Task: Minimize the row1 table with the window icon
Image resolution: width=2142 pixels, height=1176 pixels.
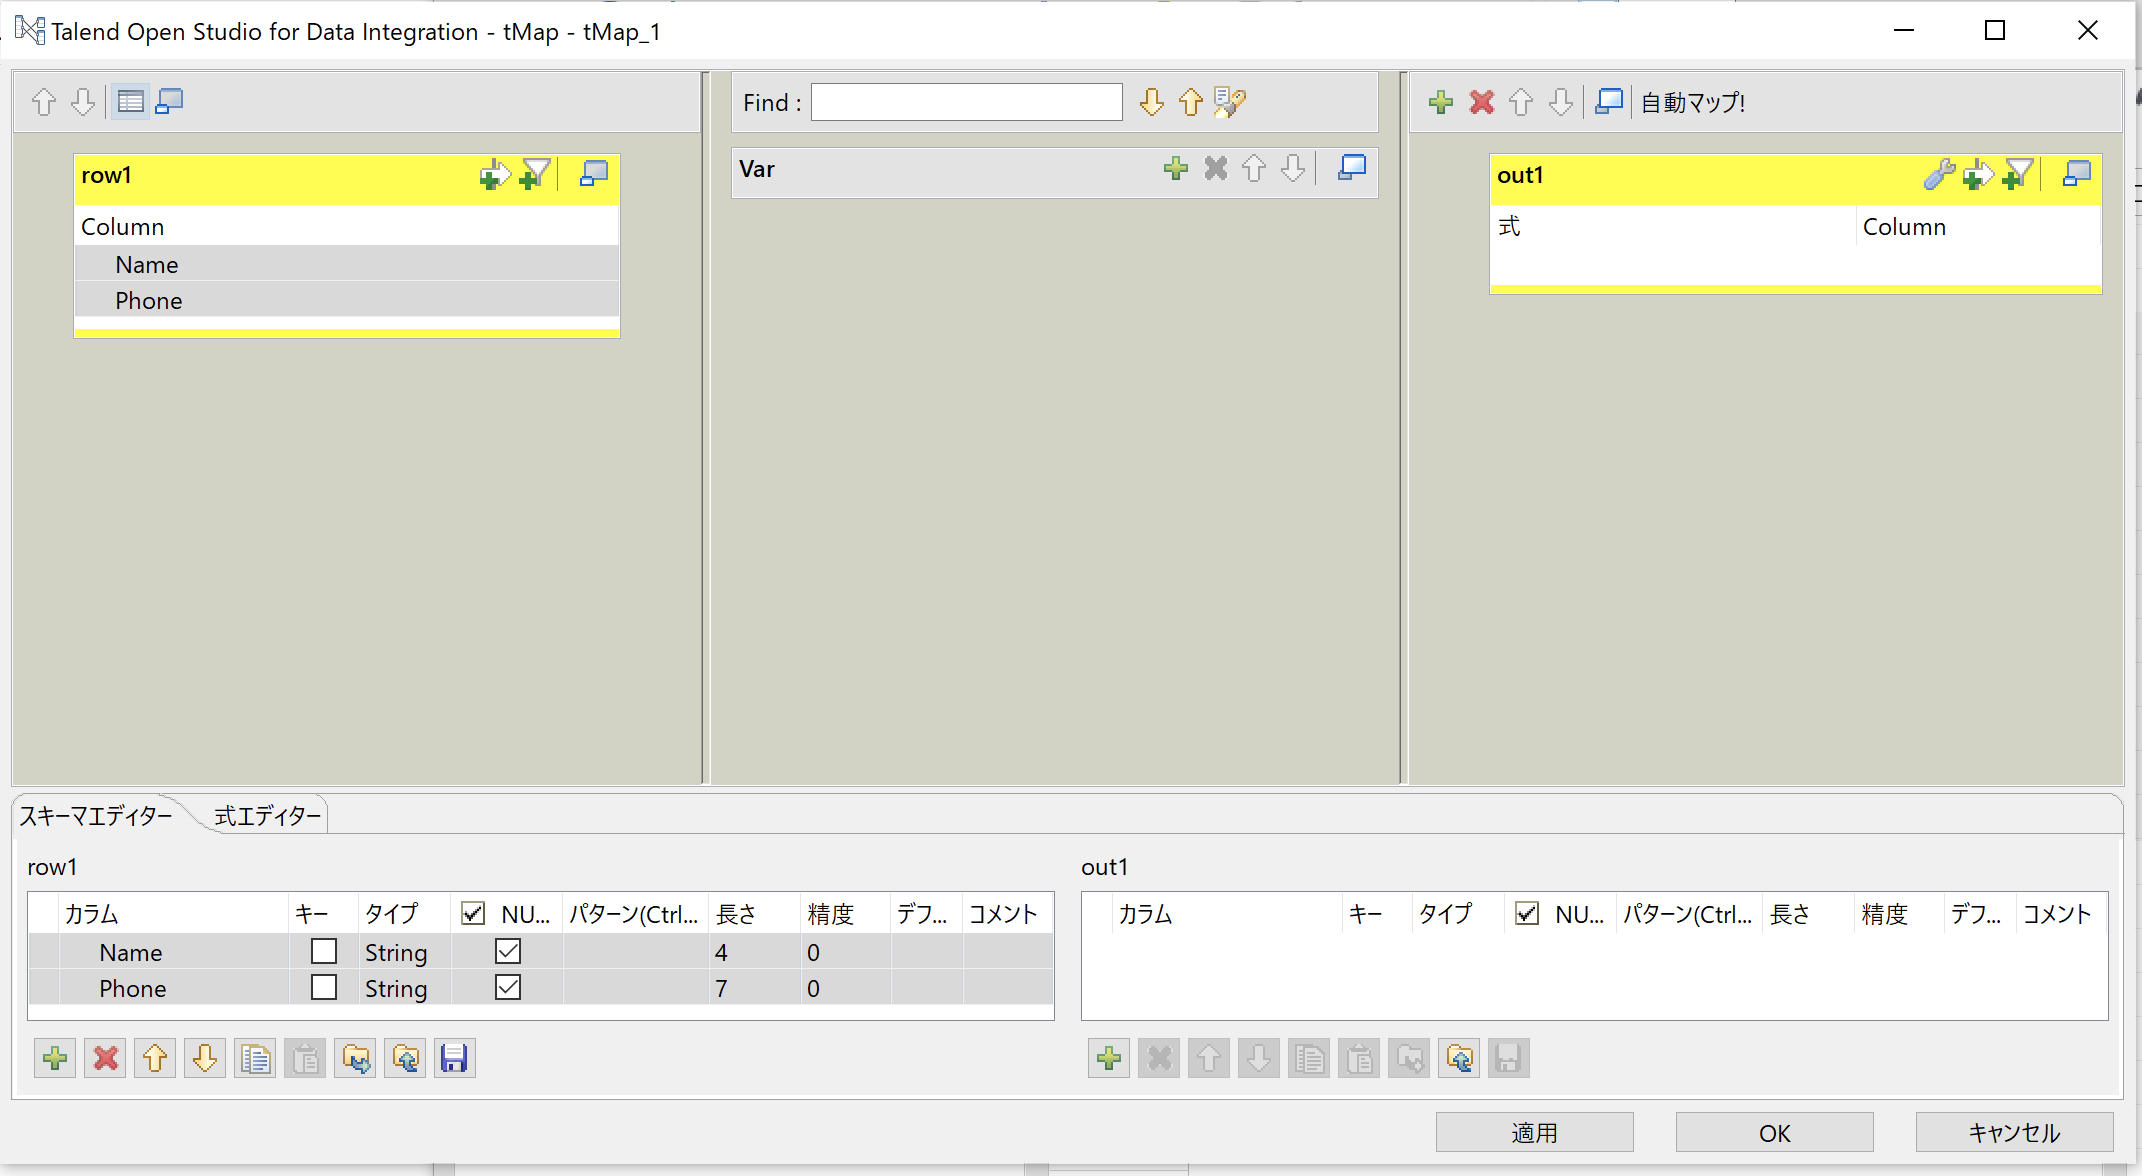Action: pos(592,173)
